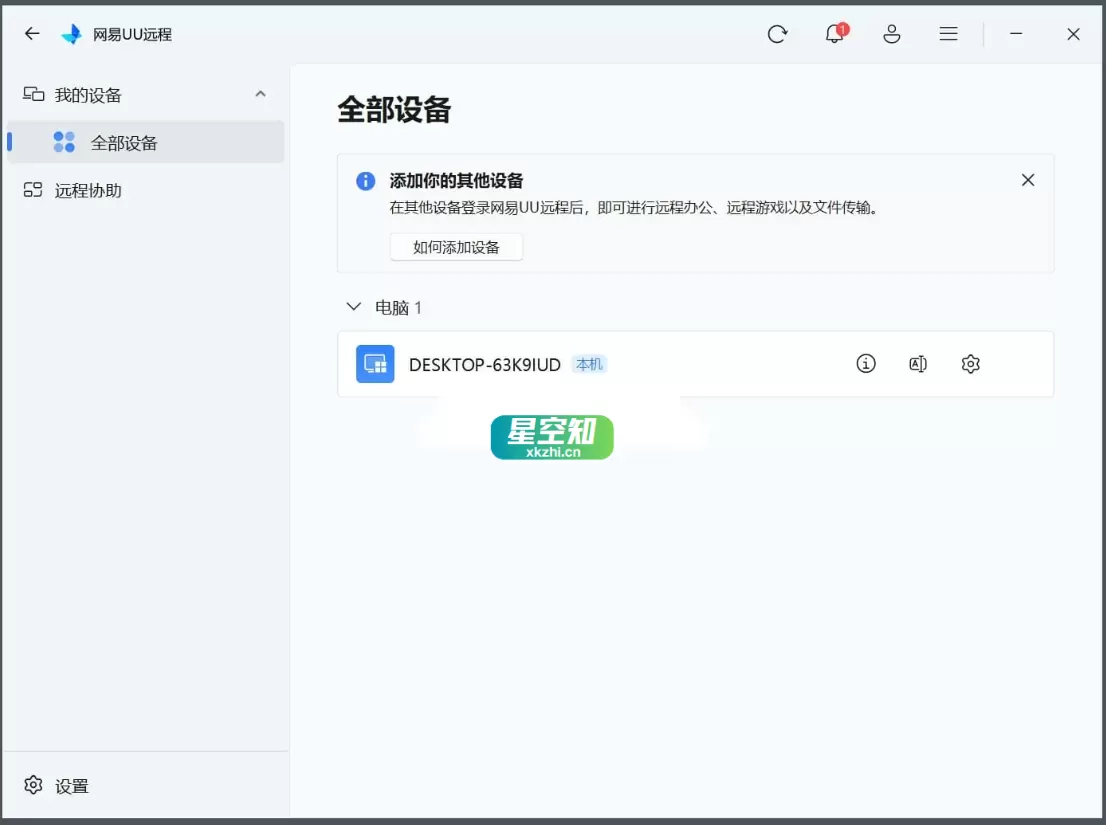View device info for DESKTOP-63K9IUD
Image resolution: width=1106 pixels, height=825 pixels.
click(865, 364)
